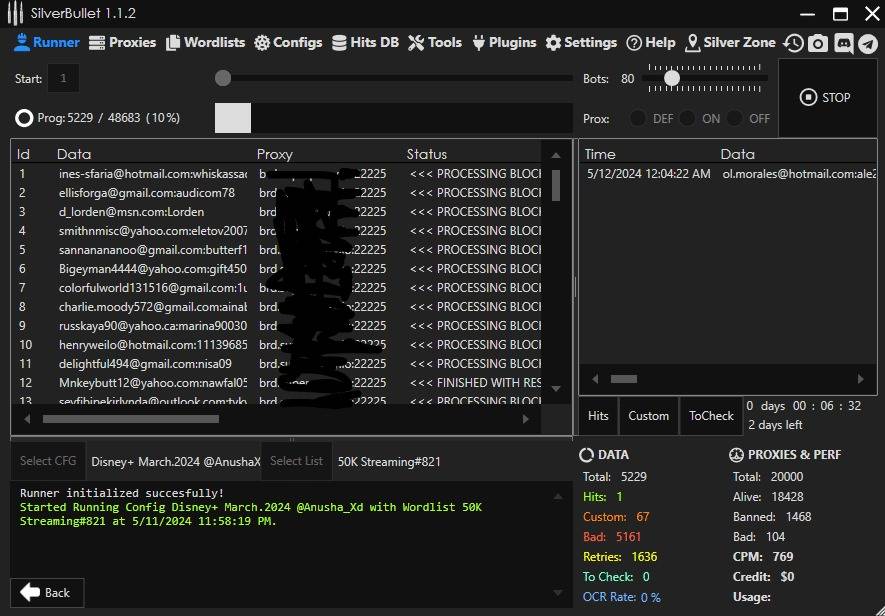Click data table horizontal scrollbar thumb
The height and width of the screenshot is (616, 885).
130,419
